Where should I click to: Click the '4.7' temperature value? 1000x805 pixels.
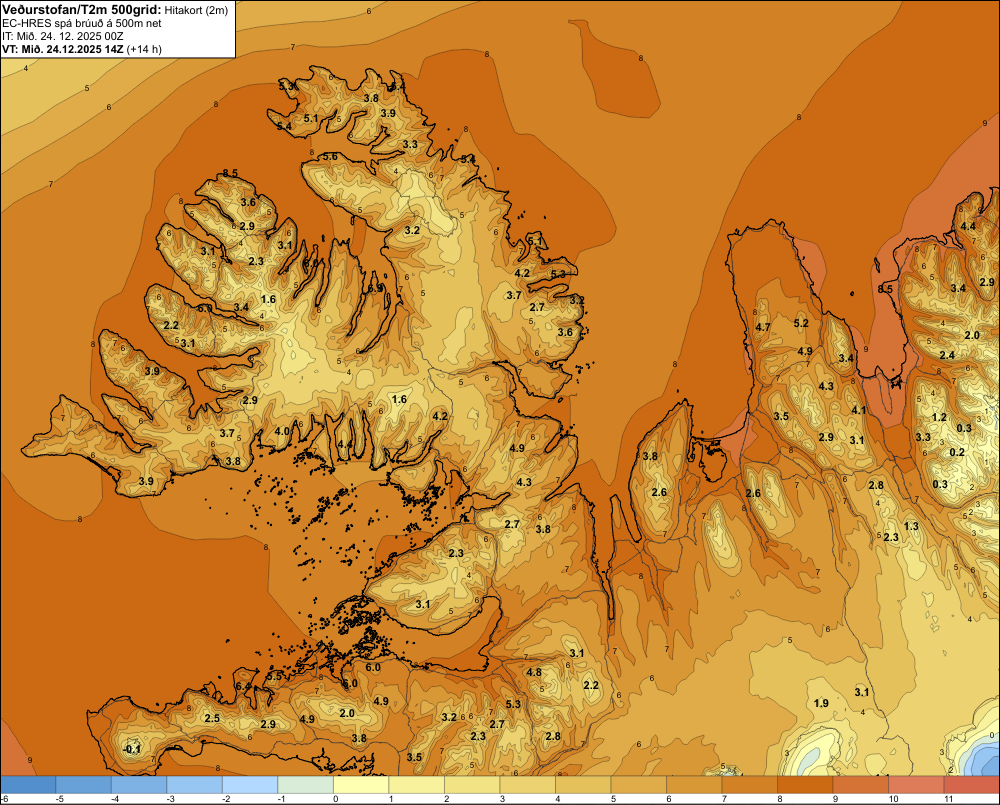click(x=763, y=327)
